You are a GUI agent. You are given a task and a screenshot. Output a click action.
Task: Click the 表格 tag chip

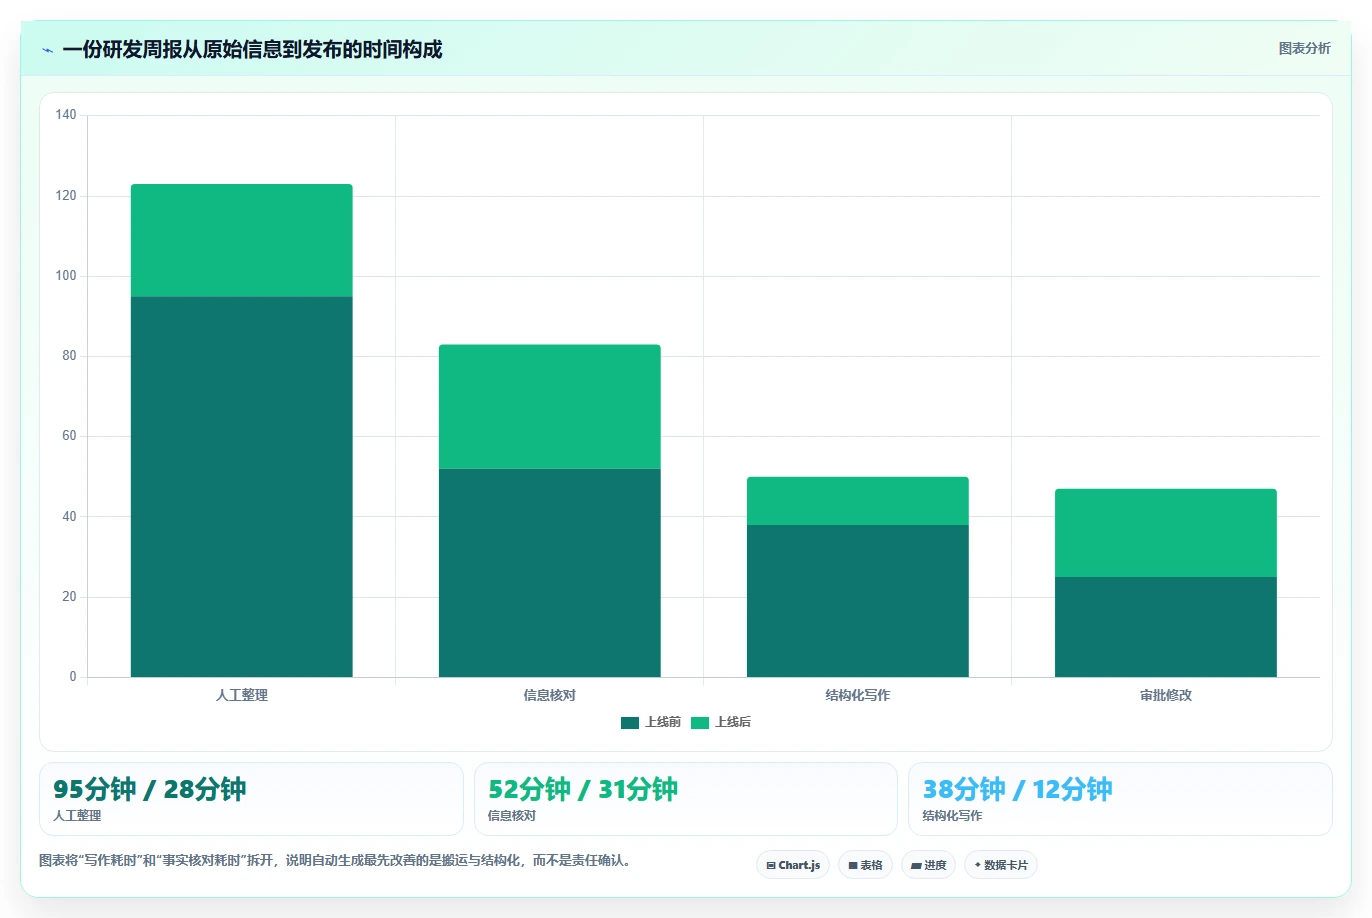pyautogui.click(x=865, y=865)
